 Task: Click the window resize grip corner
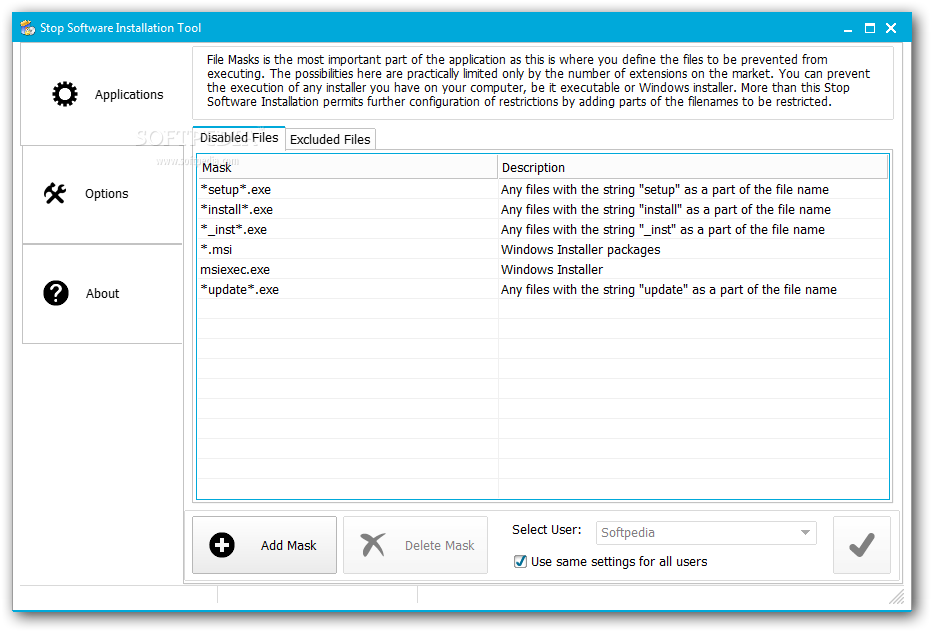click(896, 597)
